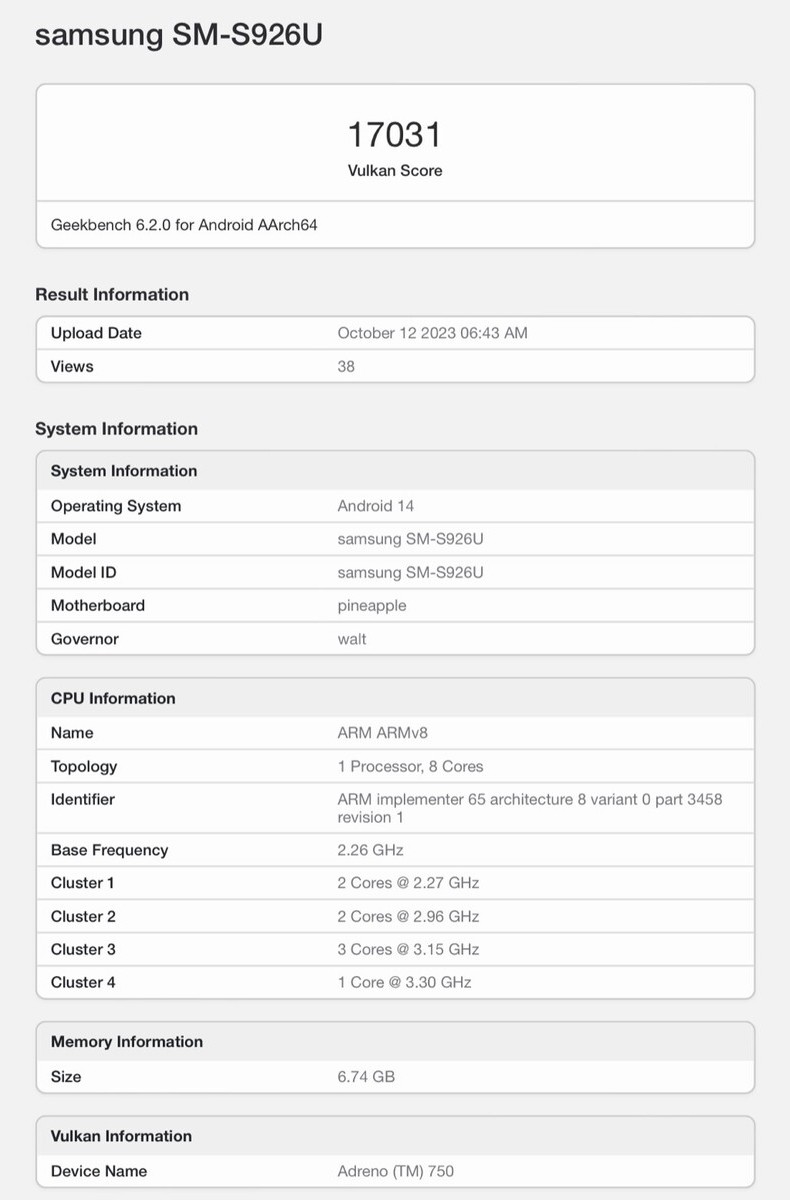Click the Memory Size 6.74 GB value

click(x=366, y=1077)
